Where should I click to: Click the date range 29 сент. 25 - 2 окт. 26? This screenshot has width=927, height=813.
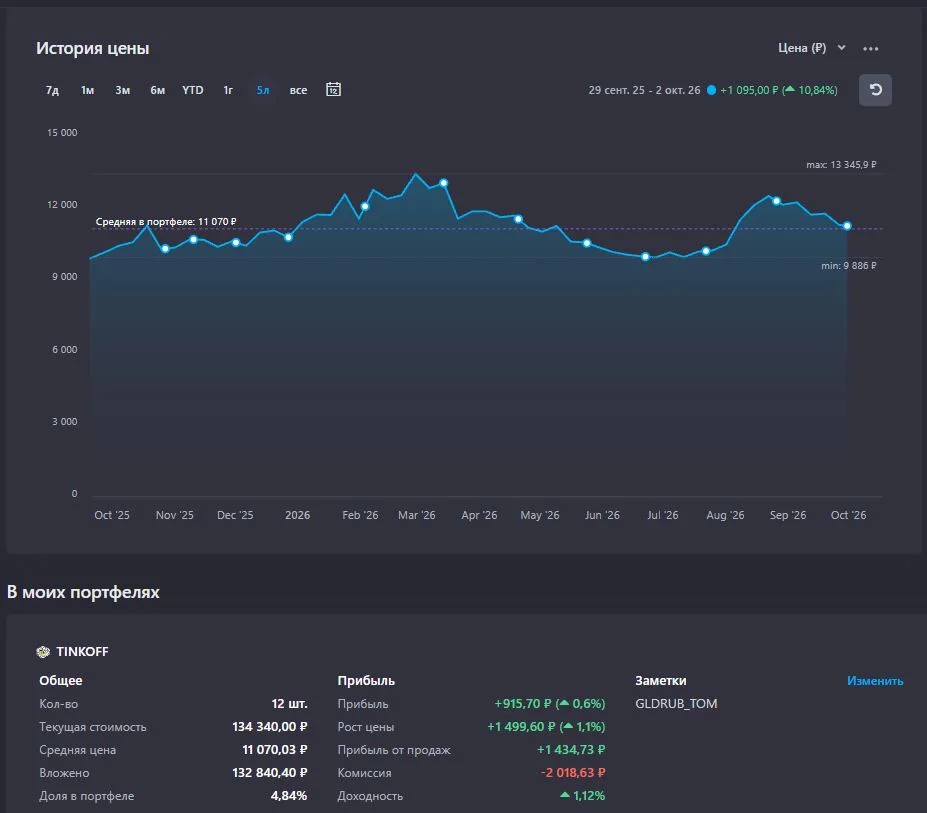coord(644,90)
